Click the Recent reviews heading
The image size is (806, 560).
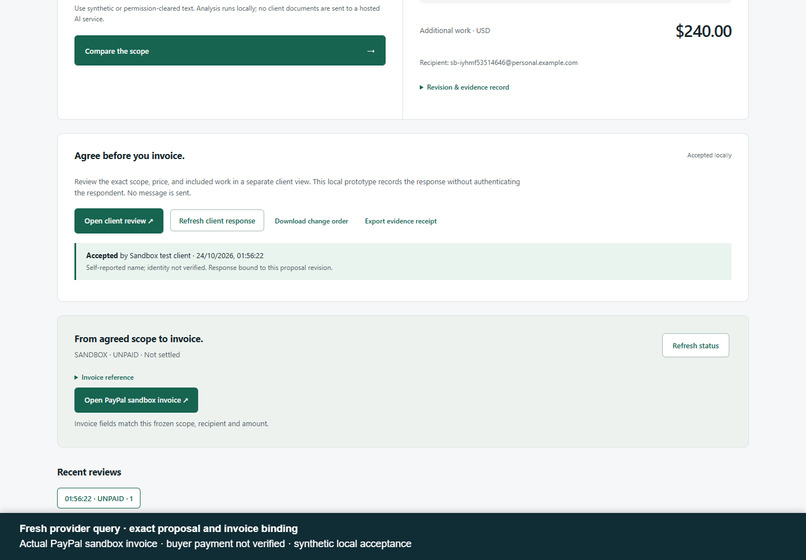89,472
